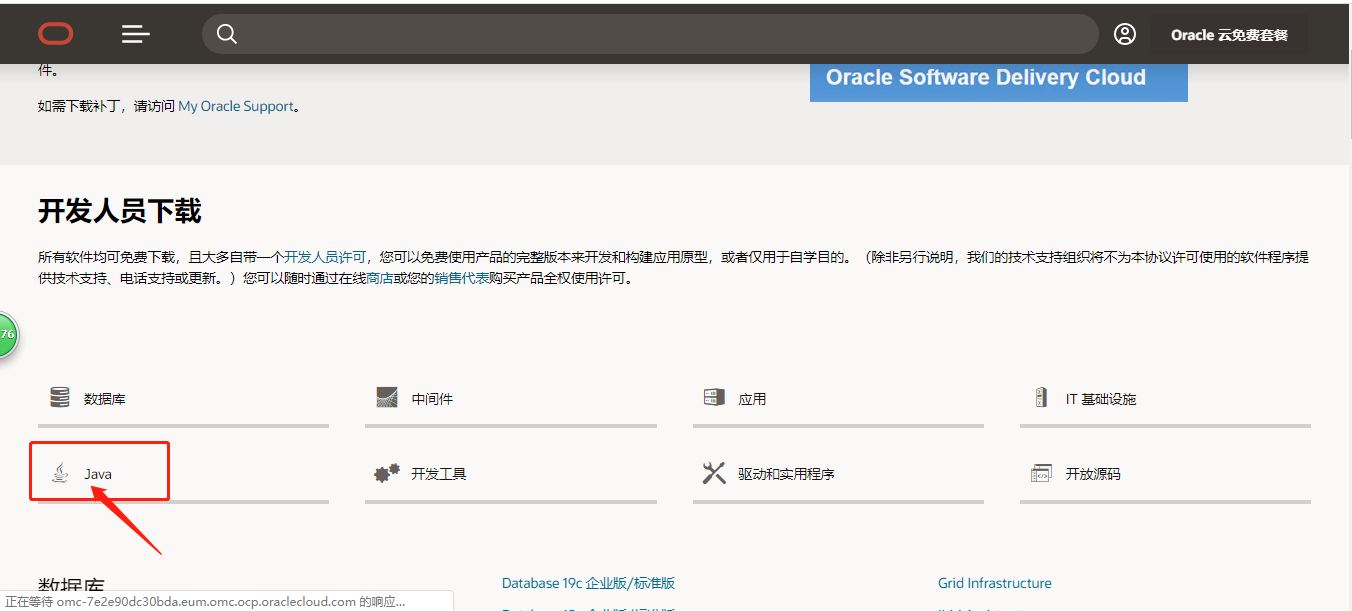The image size is (1352, 611).
Task: Open the hamburger navigation menu
Action: click(136, 34)
